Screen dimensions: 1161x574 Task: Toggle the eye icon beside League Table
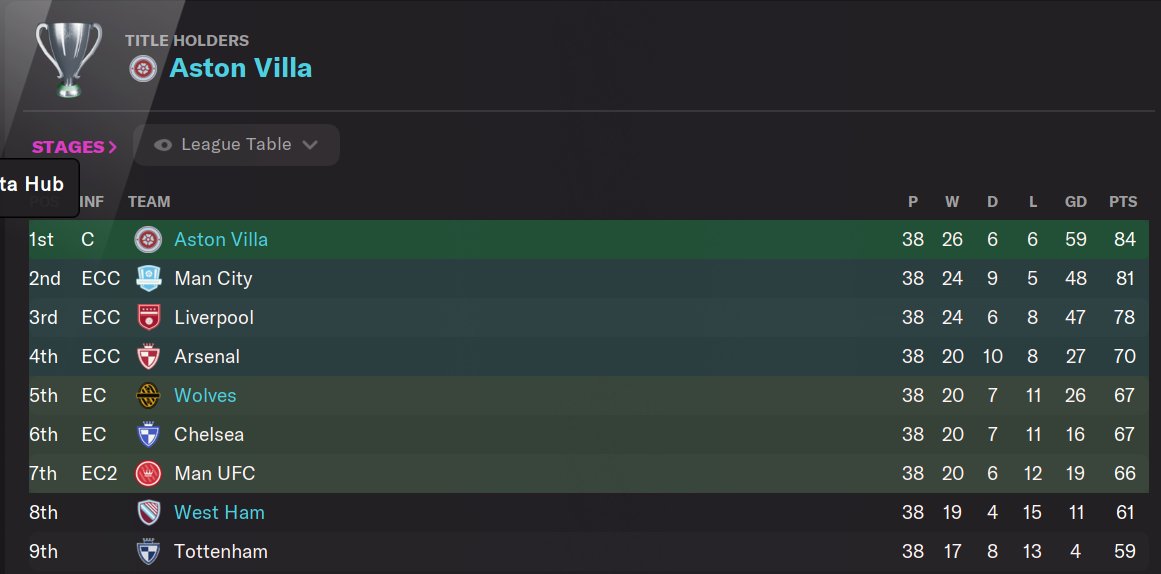click(x=163, y=145)
